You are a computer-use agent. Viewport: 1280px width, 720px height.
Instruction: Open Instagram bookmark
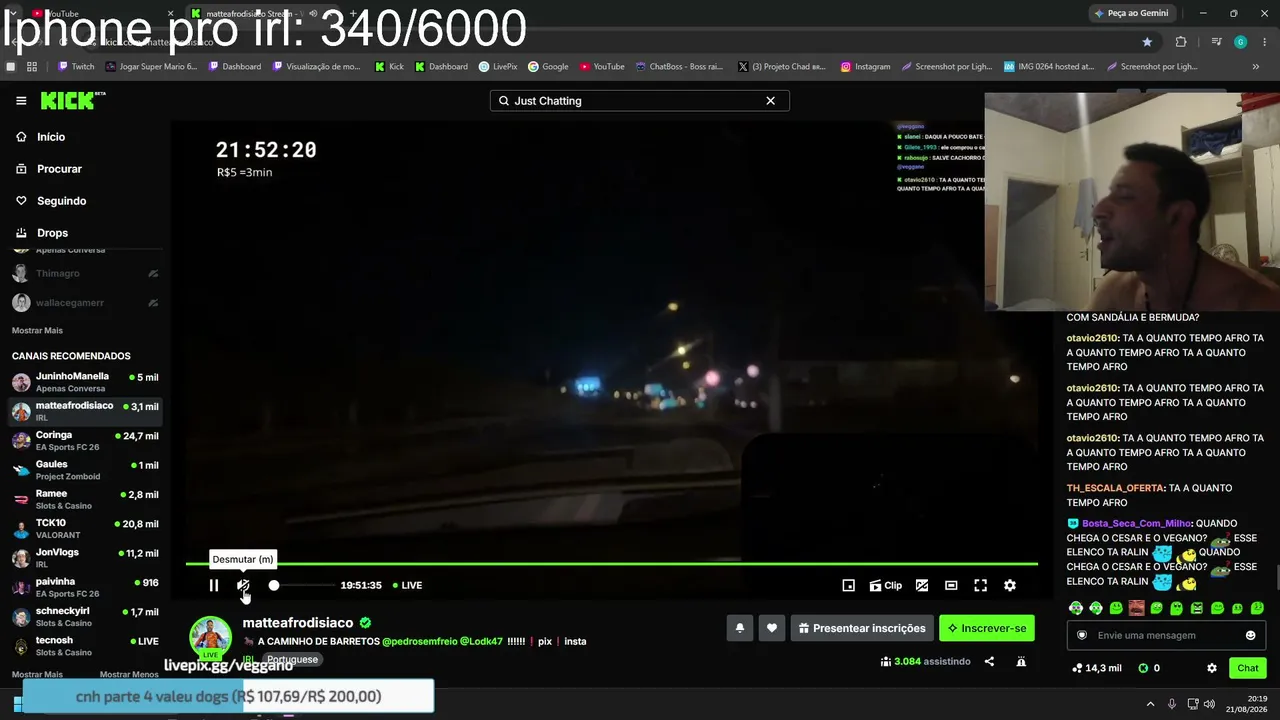pyautogui.click(x=865, y=67)
